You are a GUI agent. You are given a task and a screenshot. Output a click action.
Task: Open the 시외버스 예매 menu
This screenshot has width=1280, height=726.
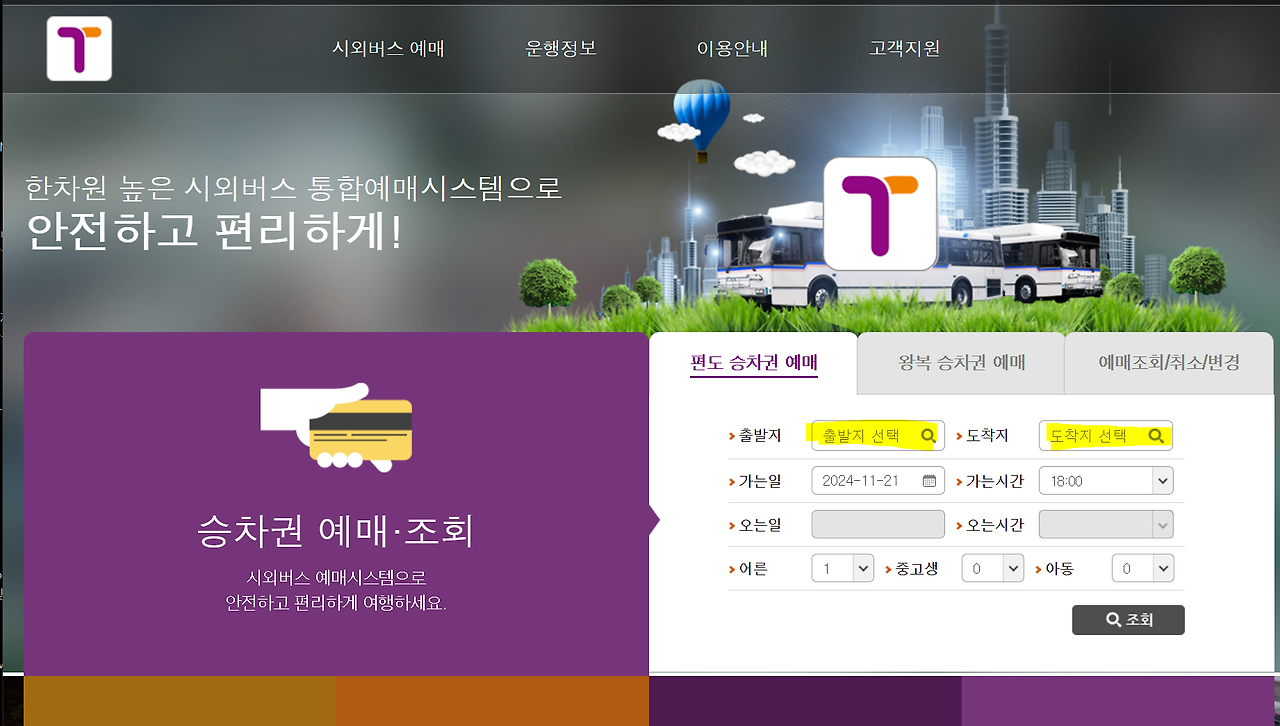pyautogui.click(x=388, y=47)
